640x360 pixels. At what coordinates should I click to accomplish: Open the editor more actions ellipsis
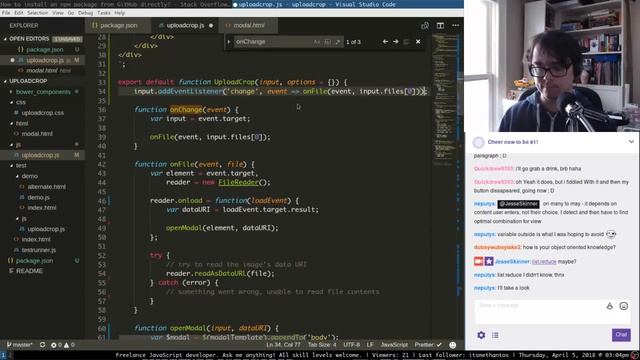tap(456, 26)
